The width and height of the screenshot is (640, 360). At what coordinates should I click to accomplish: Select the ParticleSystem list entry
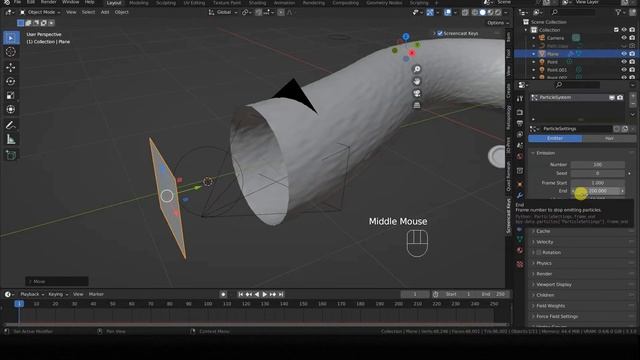(x=577, y=98)
